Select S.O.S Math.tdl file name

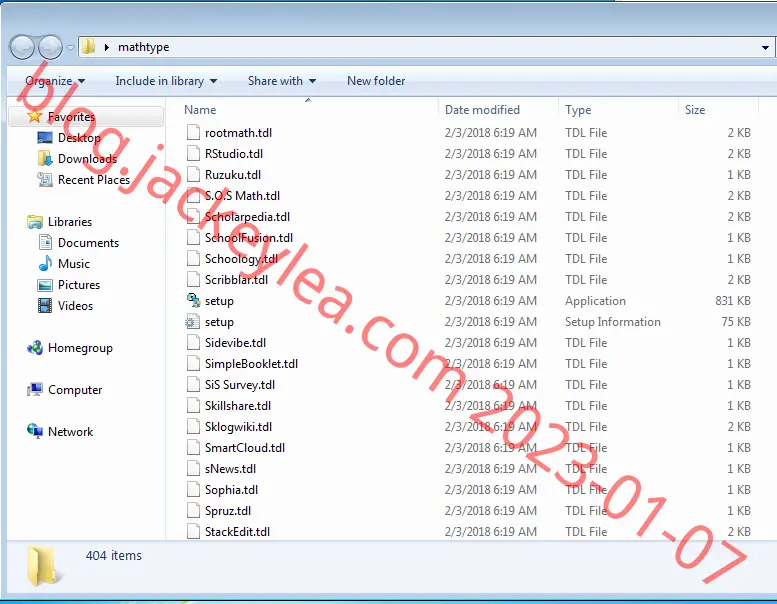coord(242,196)
